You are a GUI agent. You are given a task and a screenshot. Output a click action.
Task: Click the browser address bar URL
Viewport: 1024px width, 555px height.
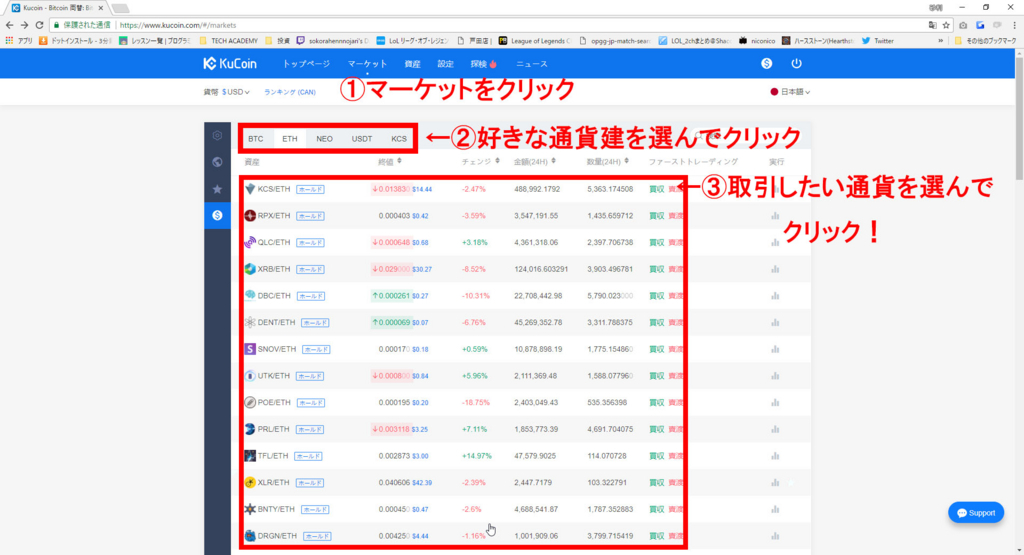coord(178,25)
